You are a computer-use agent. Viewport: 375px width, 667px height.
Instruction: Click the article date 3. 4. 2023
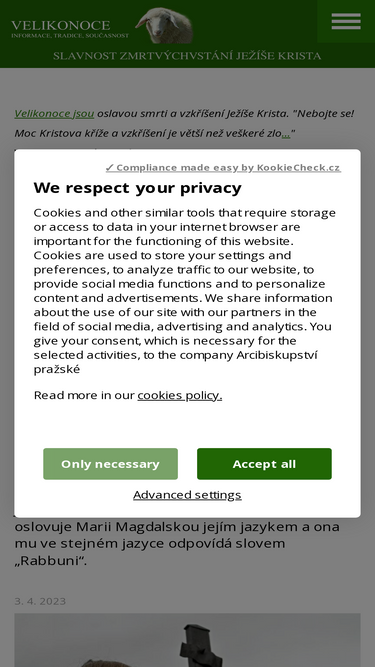coord(40,601)
